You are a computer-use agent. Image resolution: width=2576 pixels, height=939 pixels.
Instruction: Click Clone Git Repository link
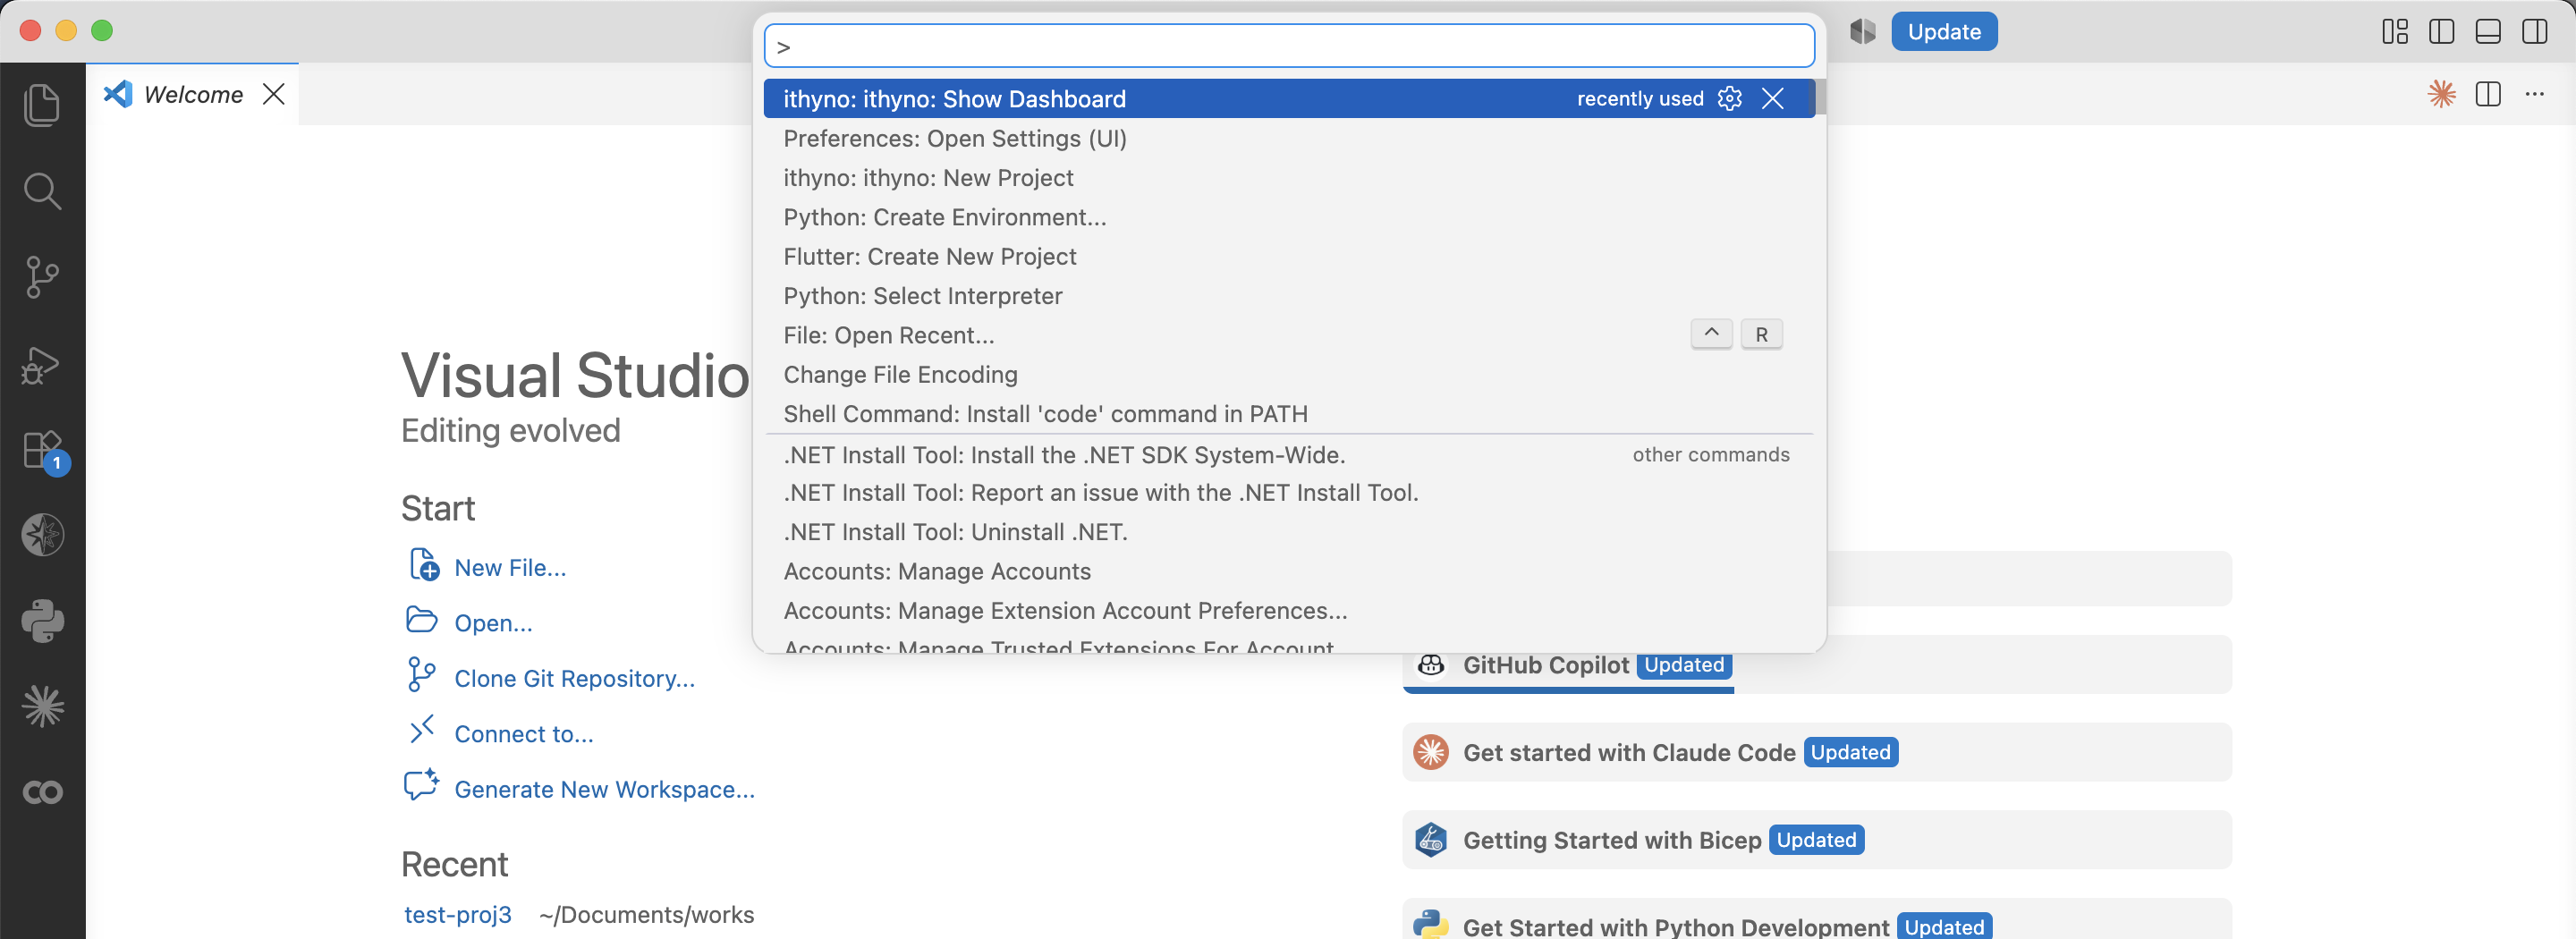click(x=574, y=678)
